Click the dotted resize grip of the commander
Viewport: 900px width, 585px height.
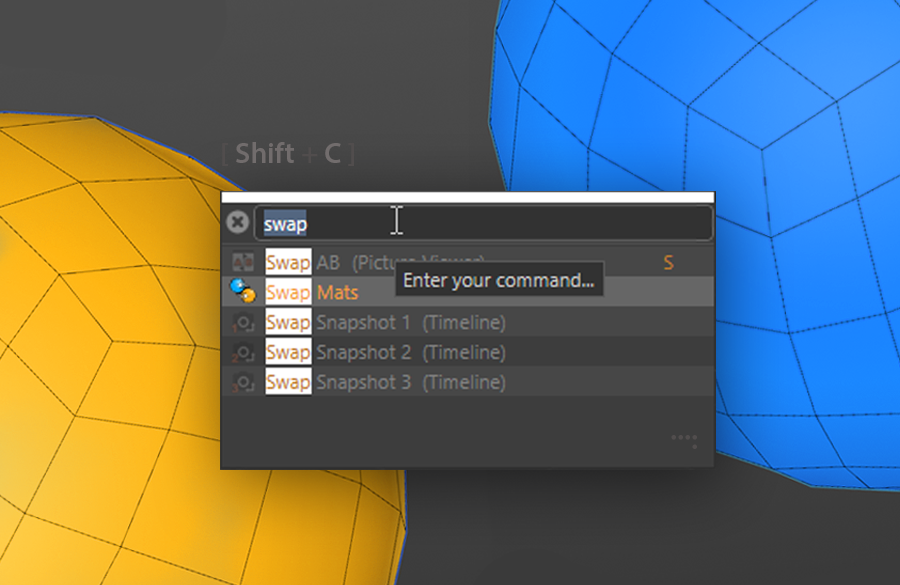tap(685, 441)
